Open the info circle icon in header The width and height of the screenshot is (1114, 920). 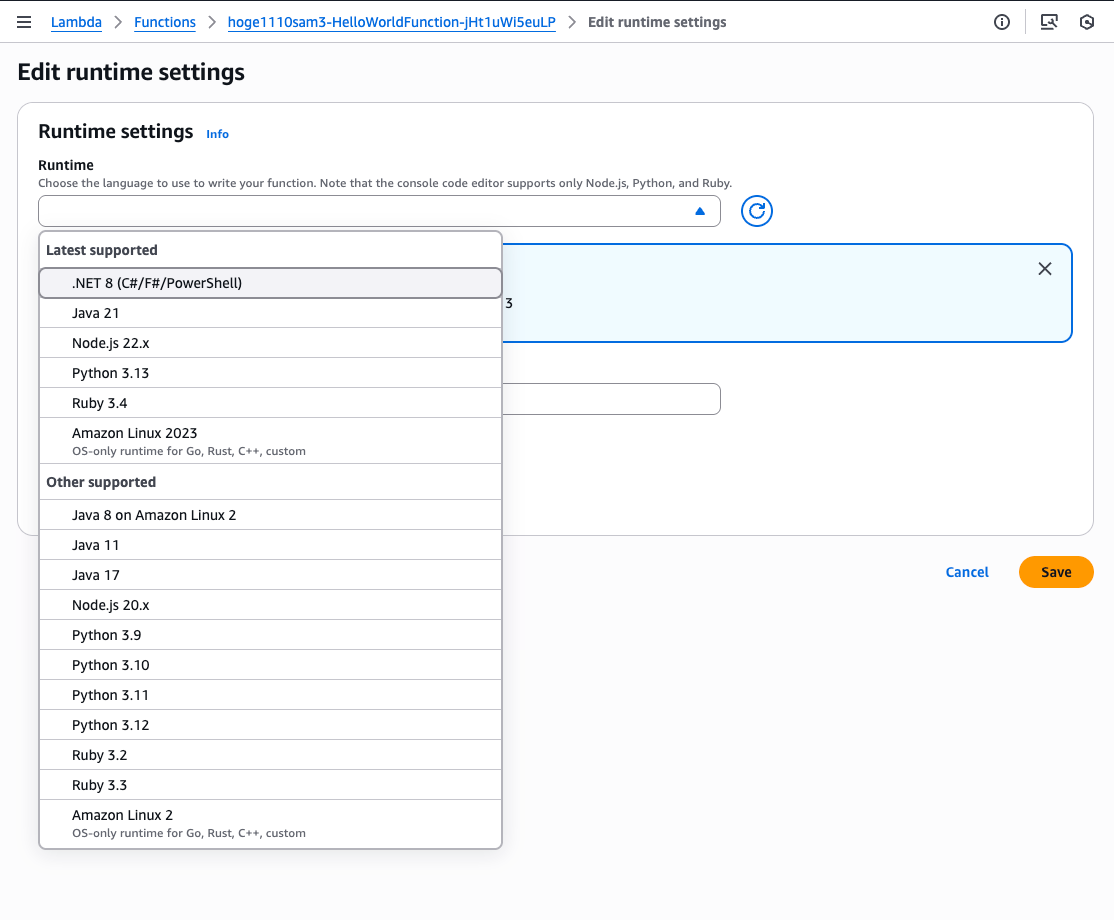point(1002,22)
